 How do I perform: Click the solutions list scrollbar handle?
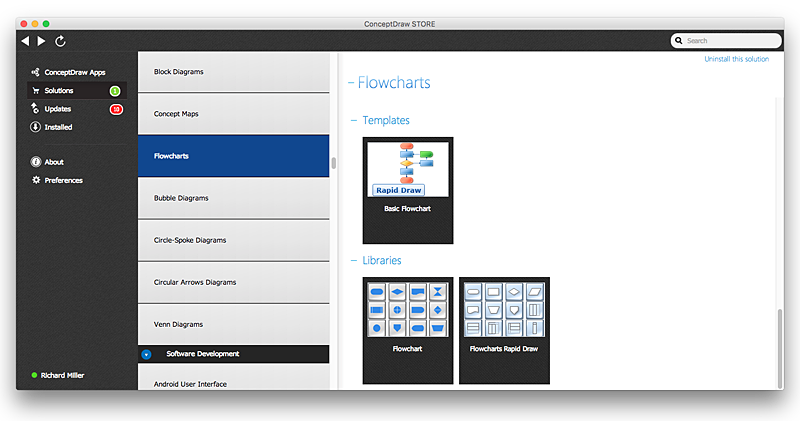[334, 163]
